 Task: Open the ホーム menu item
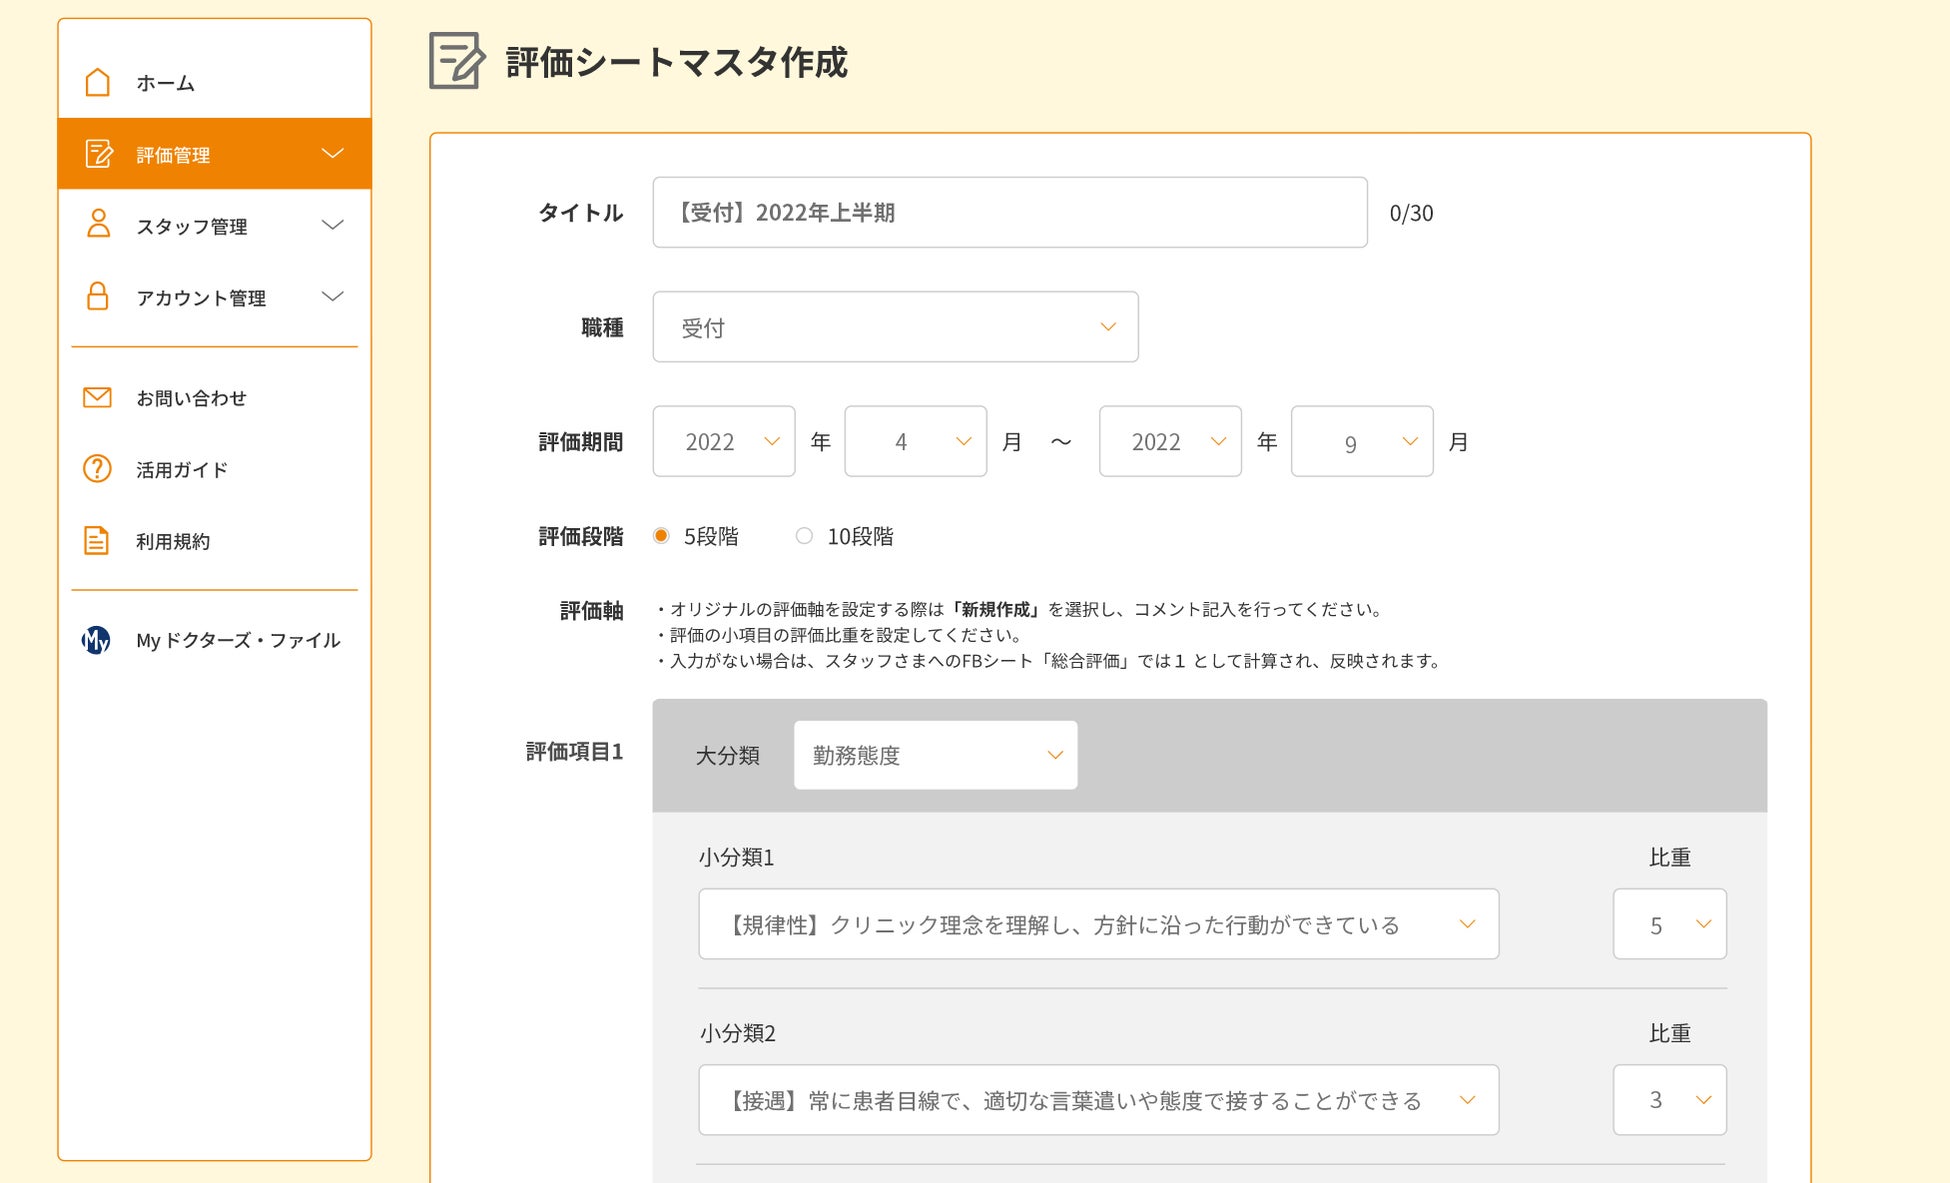166,83
